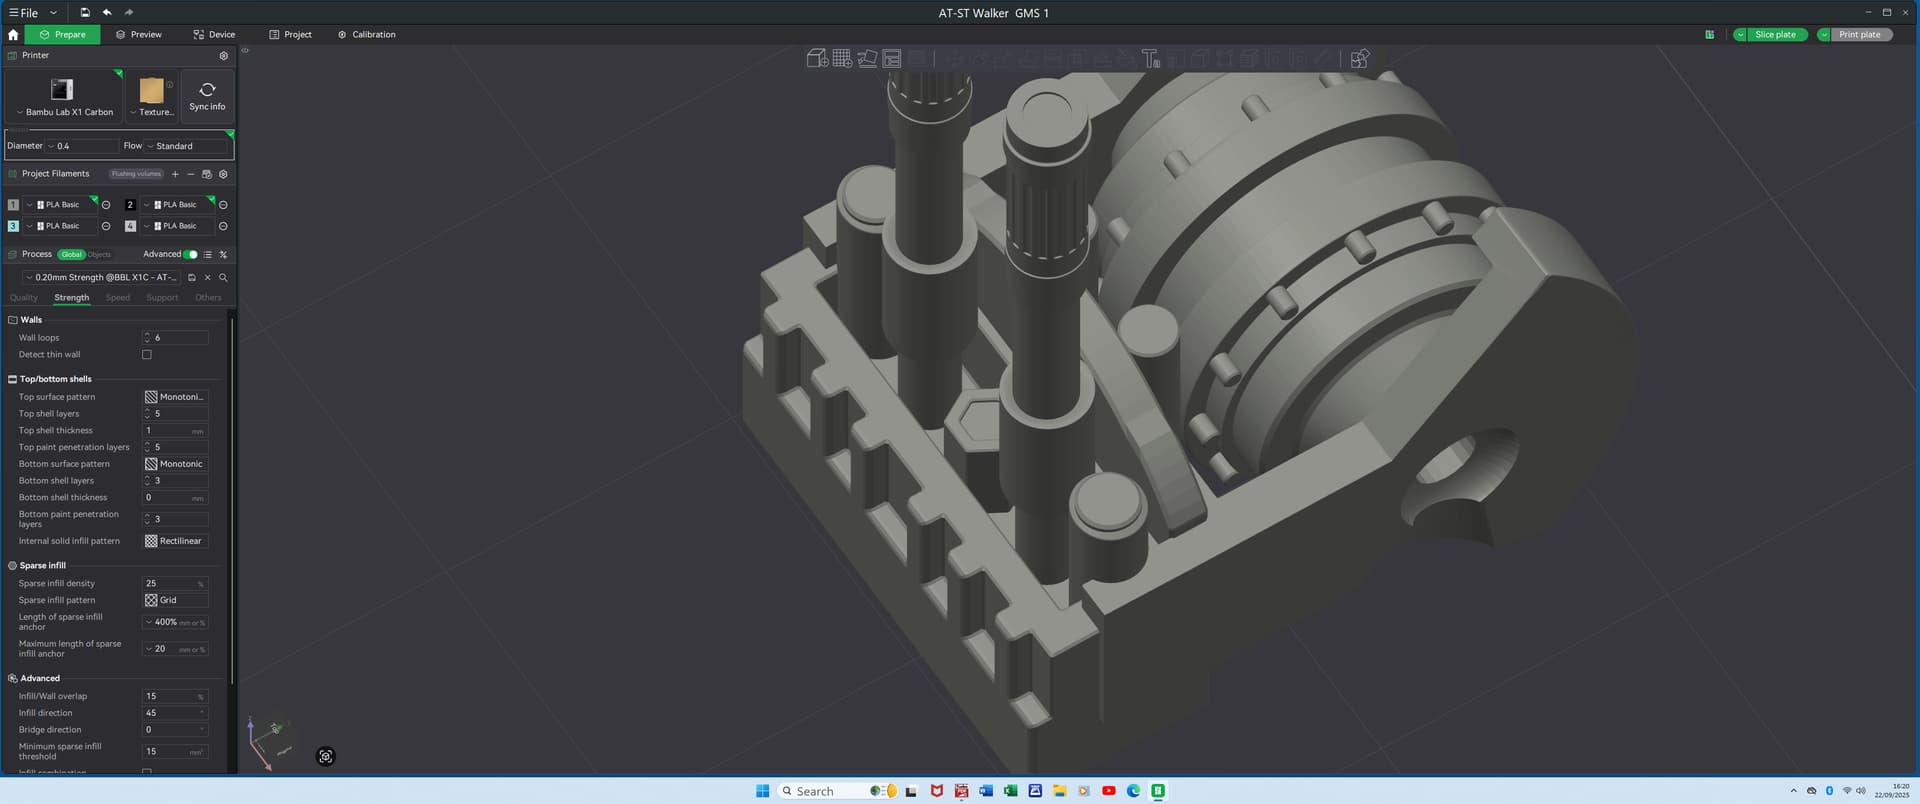Open the Textured plate type dropdown
The width and height of the screenshot is (1920, 804).
click(151, 96)
